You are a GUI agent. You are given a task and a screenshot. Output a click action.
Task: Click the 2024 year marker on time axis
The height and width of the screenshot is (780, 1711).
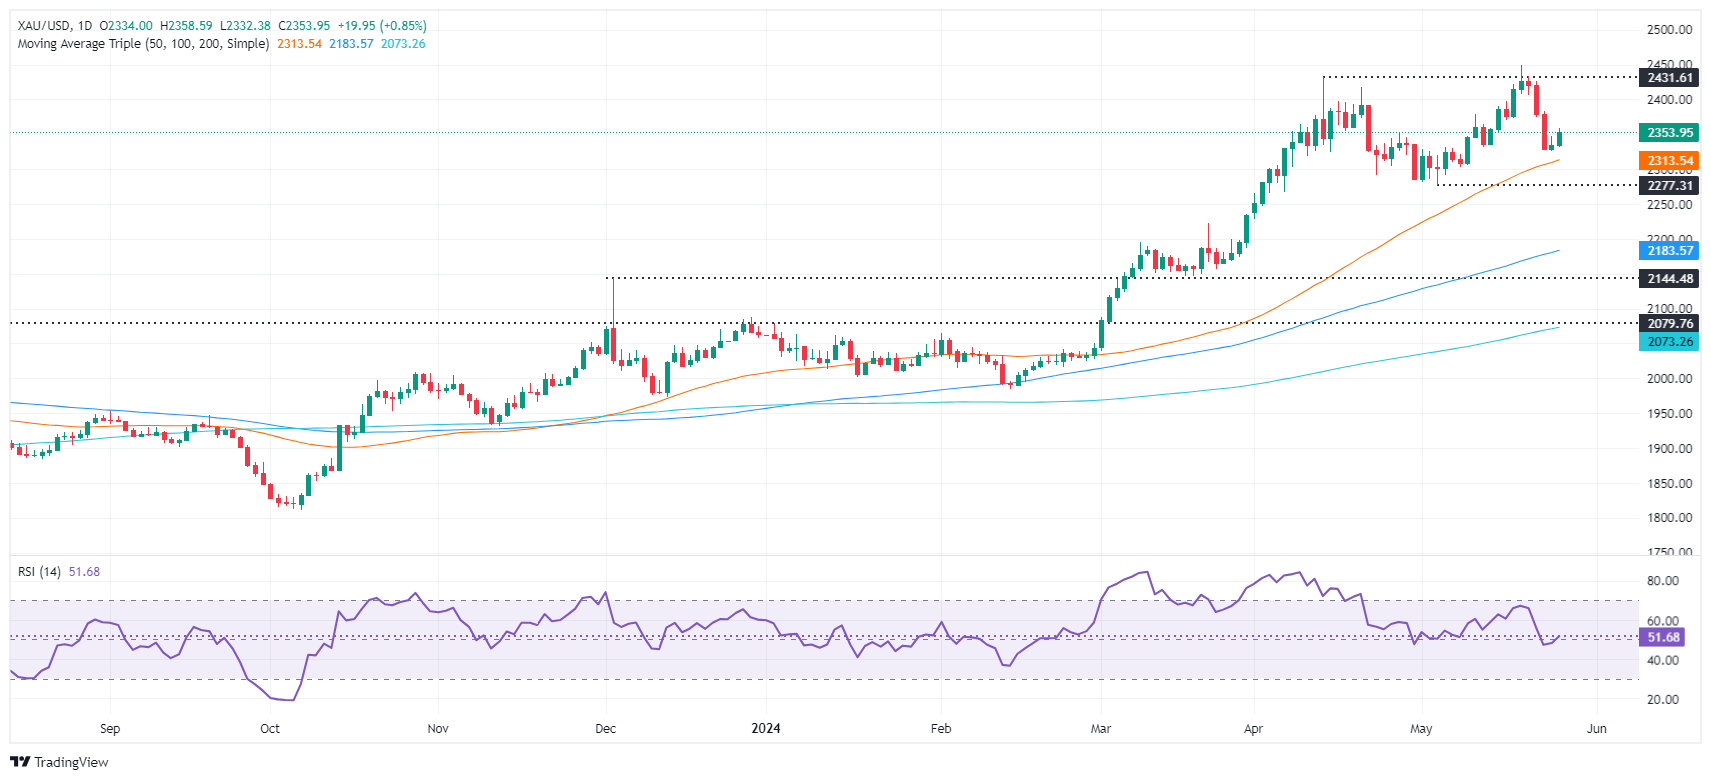[766, 728]
